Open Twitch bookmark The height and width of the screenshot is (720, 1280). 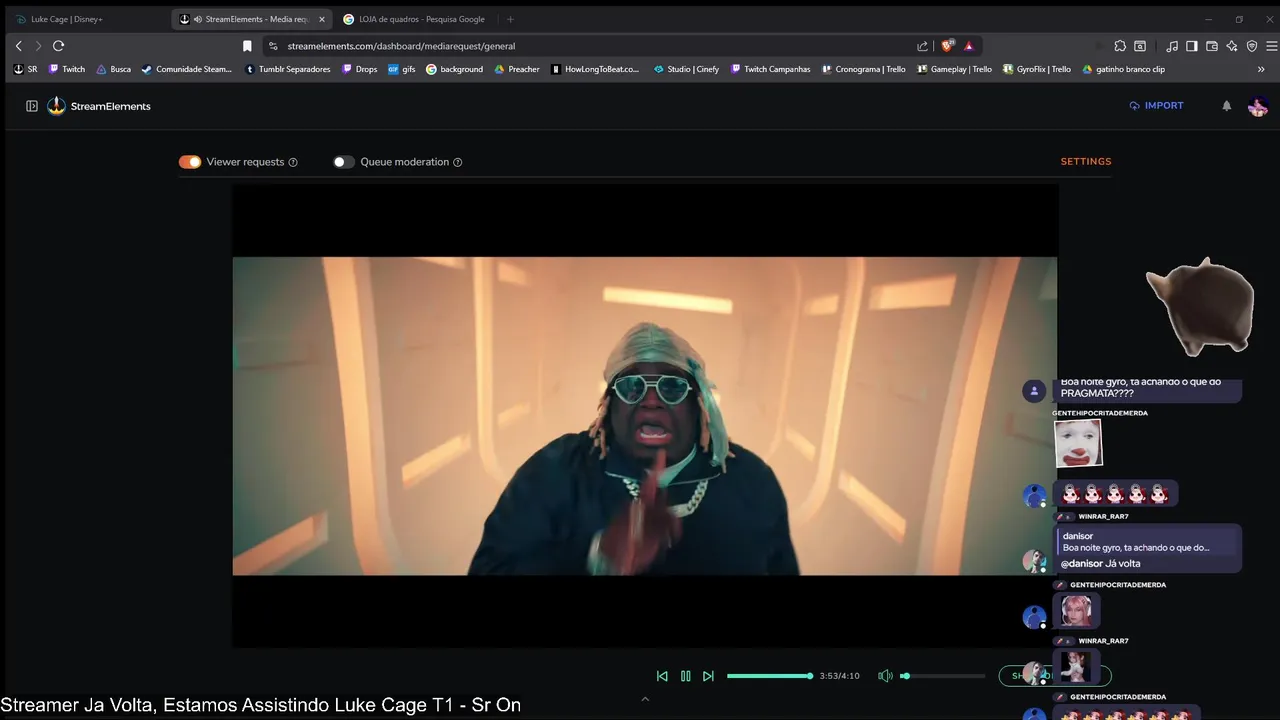point(67,69)
